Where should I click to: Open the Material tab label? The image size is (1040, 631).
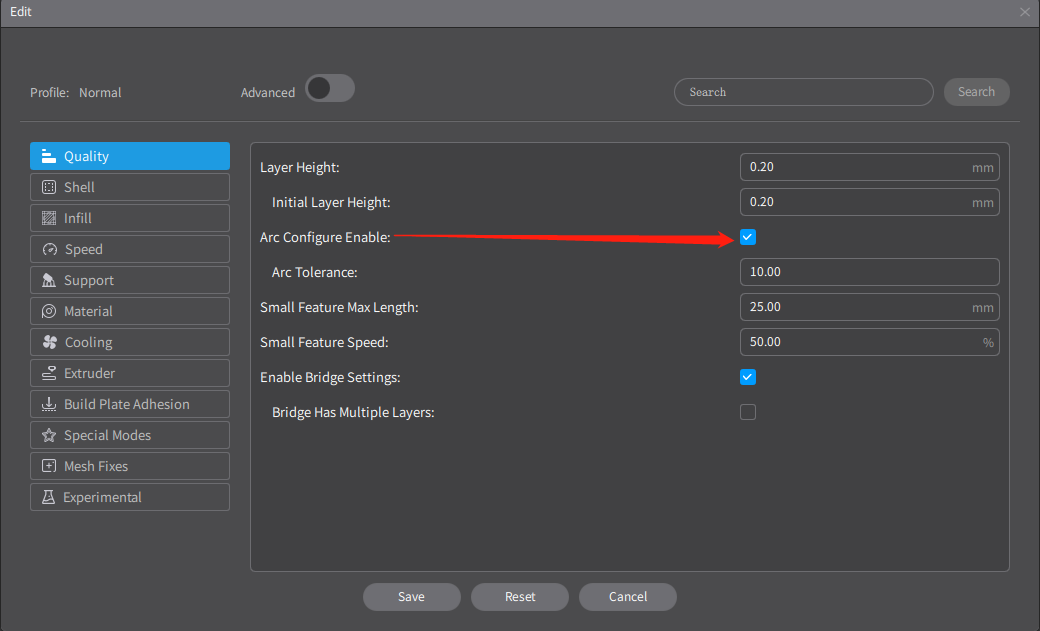click(x=88, y=311)
